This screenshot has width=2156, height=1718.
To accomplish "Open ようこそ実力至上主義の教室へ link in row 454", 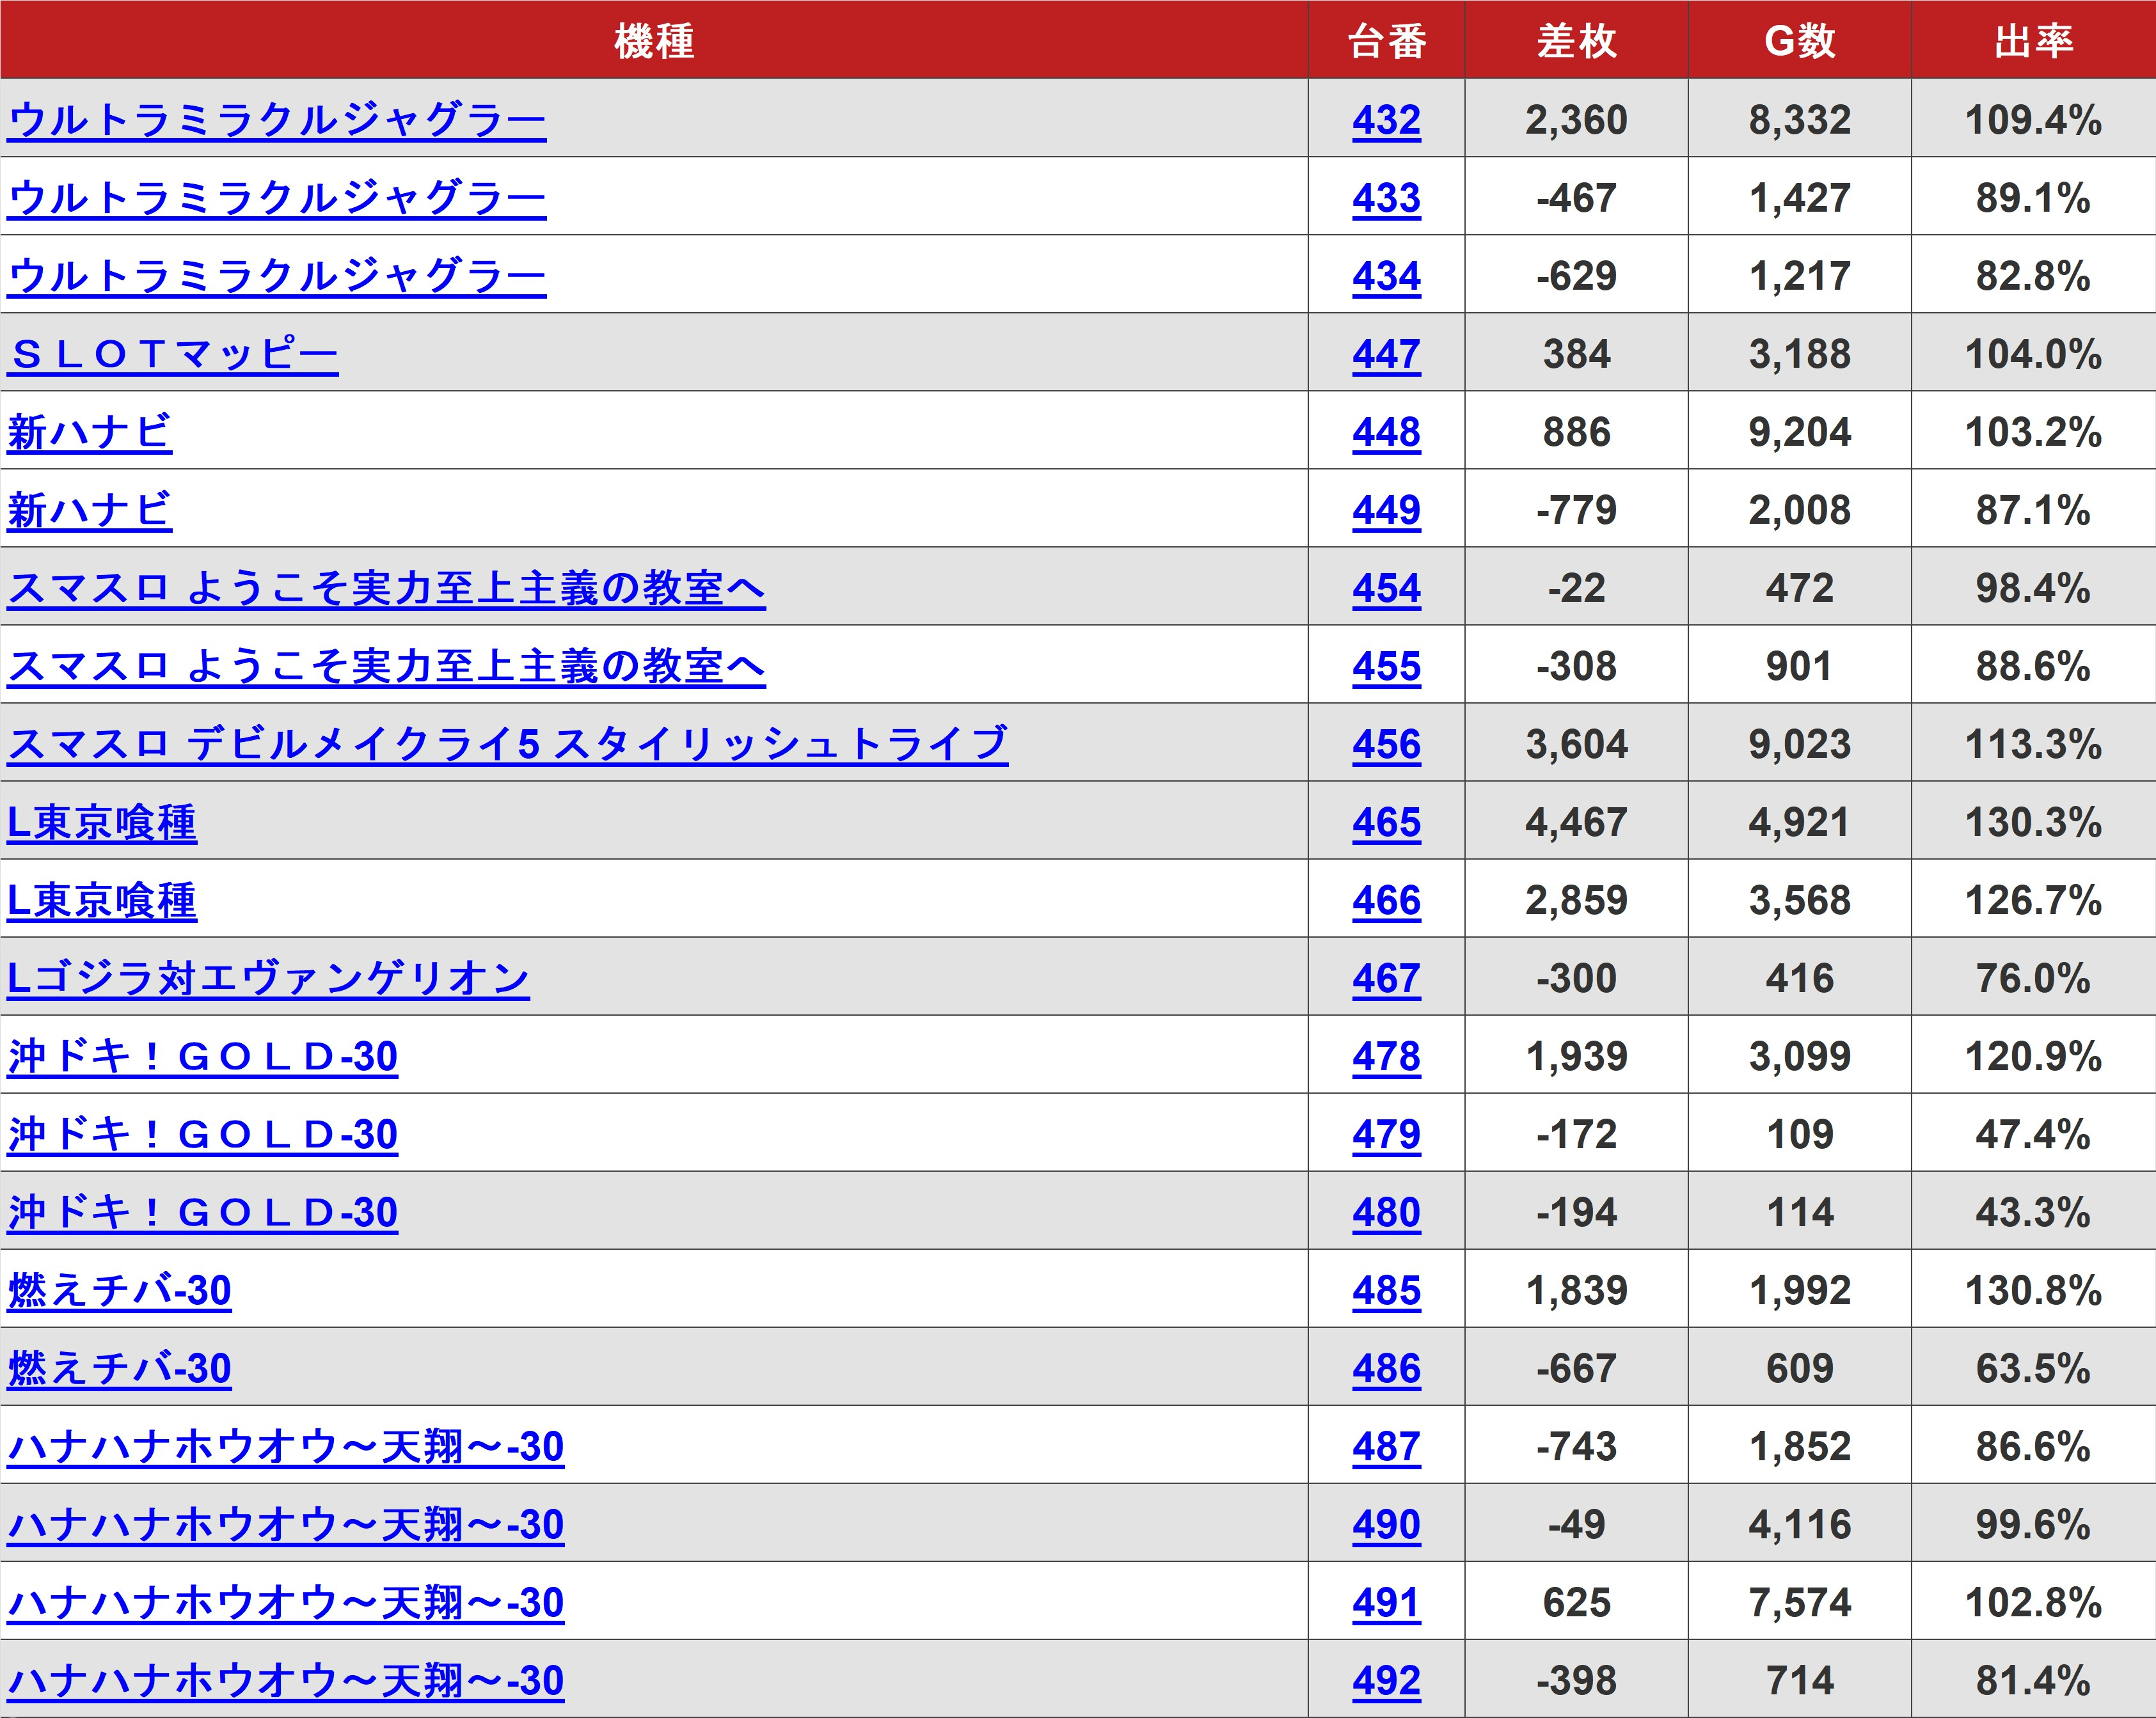I will [x=386, y=588].
